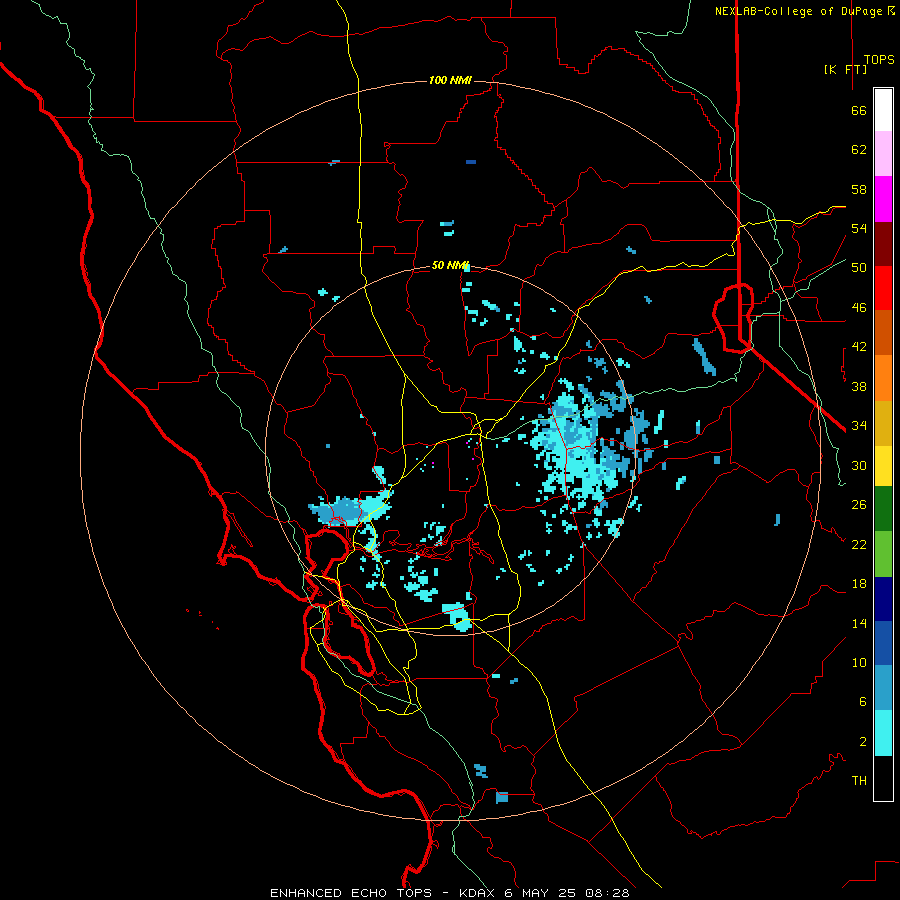The height and width of the screenshot is (900, 900).
Task: Click the dark red (maroon) legend swatch
Action: (883, 244)
